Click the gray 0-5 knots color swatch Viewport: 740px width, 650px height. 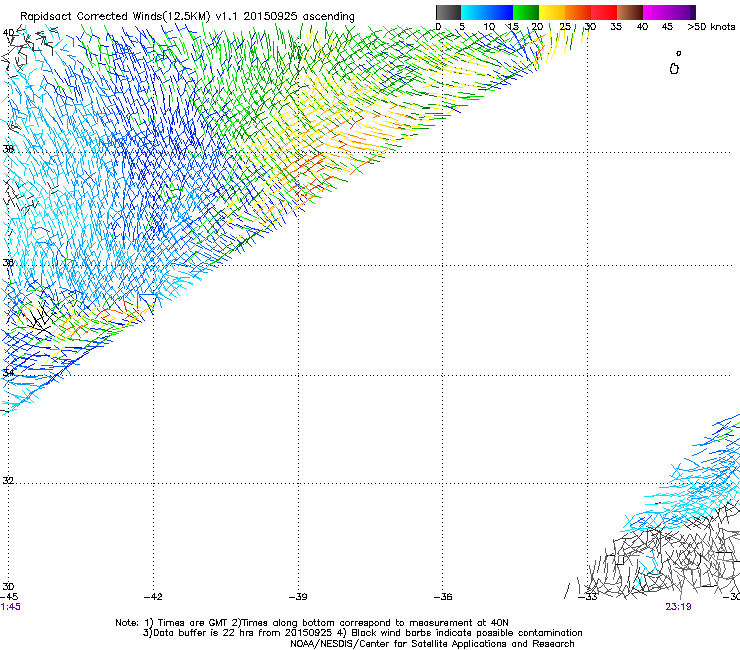click(x=448, y=12)
